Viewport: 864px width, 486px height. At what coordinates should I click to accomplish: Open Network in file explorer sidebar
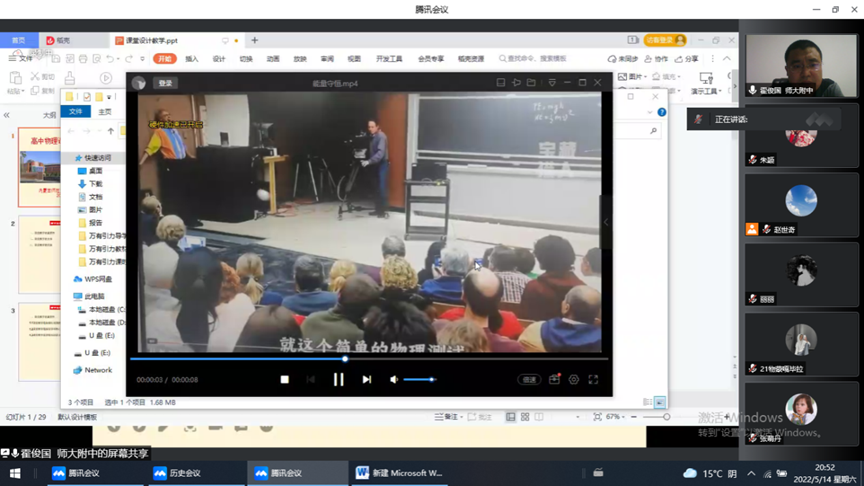pos(98,370)
